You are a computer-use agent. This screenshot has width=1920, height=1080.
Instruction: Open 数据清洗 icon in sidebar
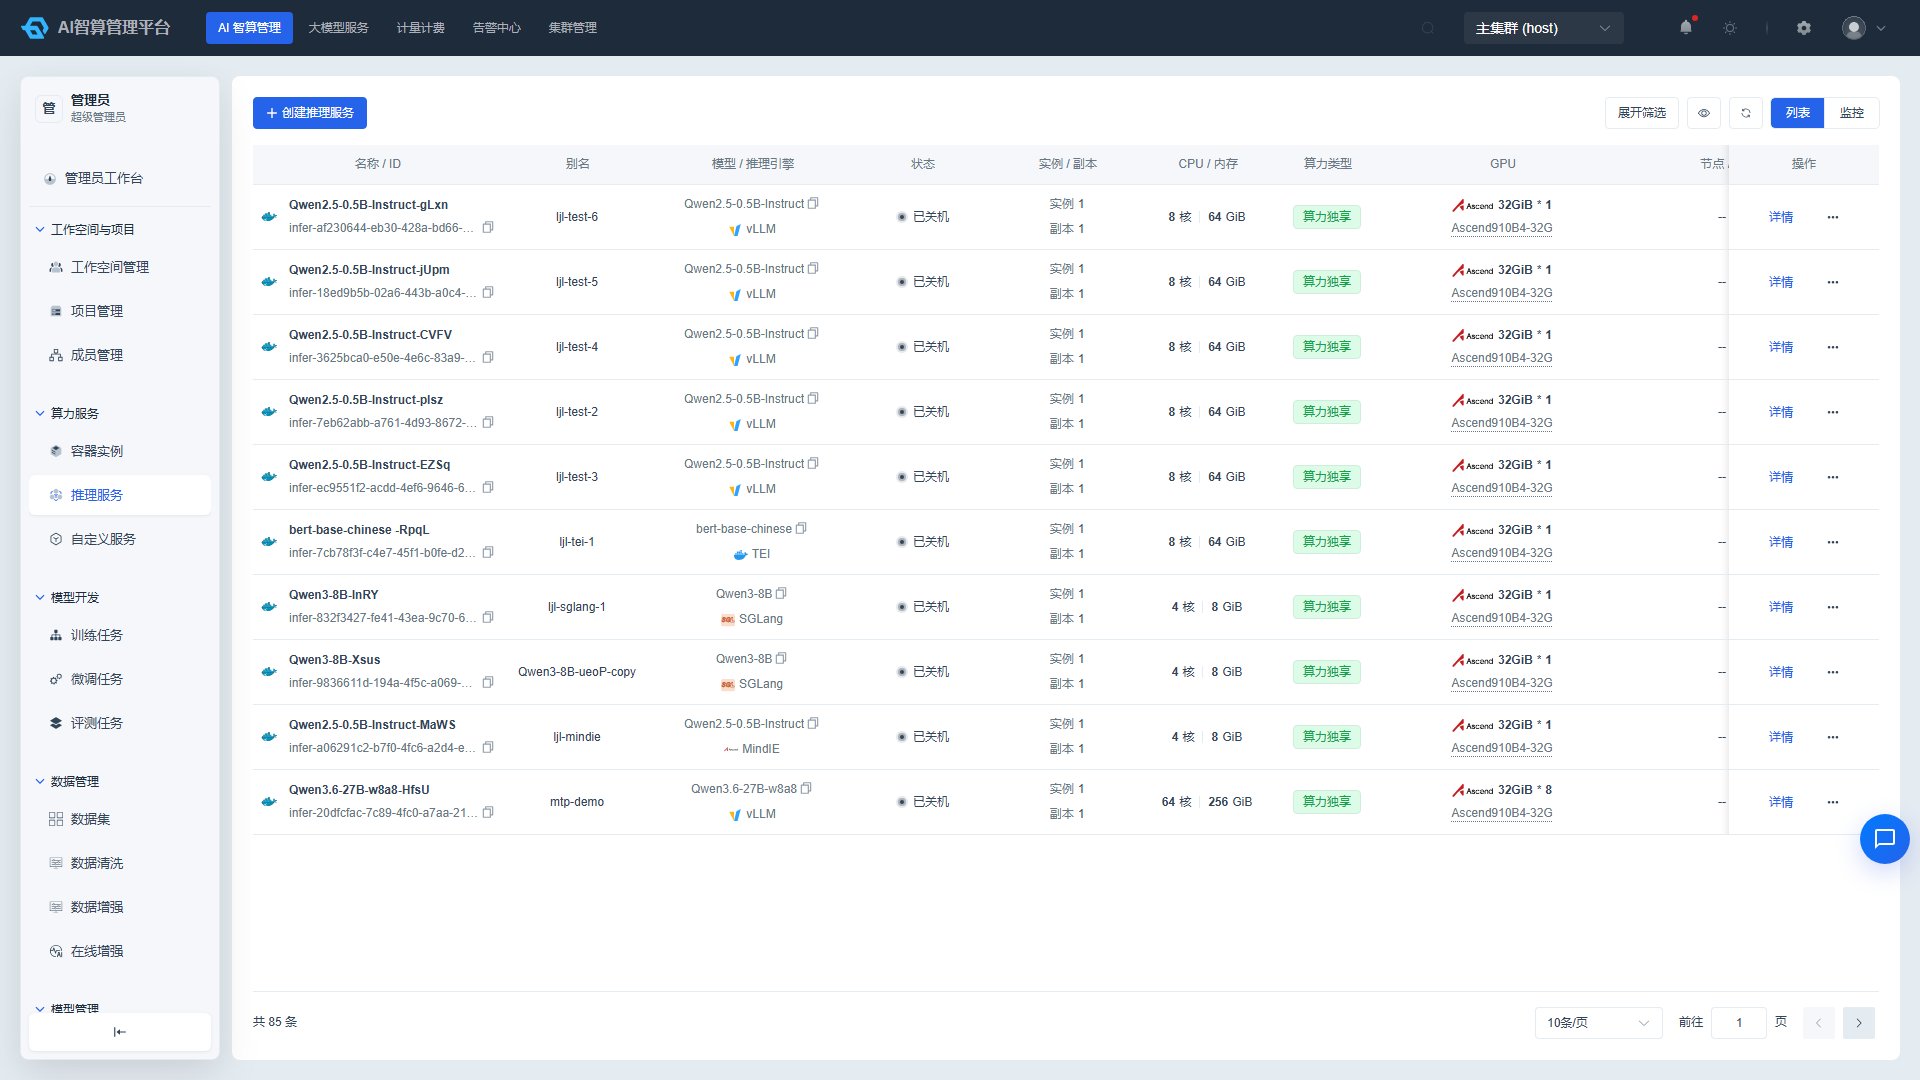[x=56, y=863]
